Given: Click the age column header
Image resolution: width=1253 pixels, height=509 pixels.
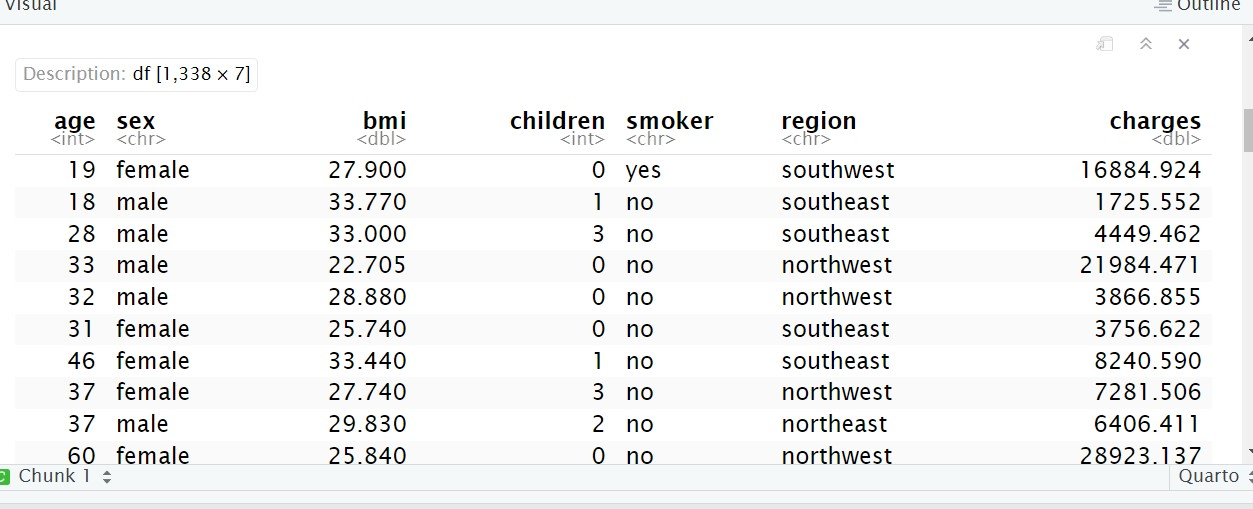Looking at the screenshot, I should pyautogui.click(x=74, y=122).
